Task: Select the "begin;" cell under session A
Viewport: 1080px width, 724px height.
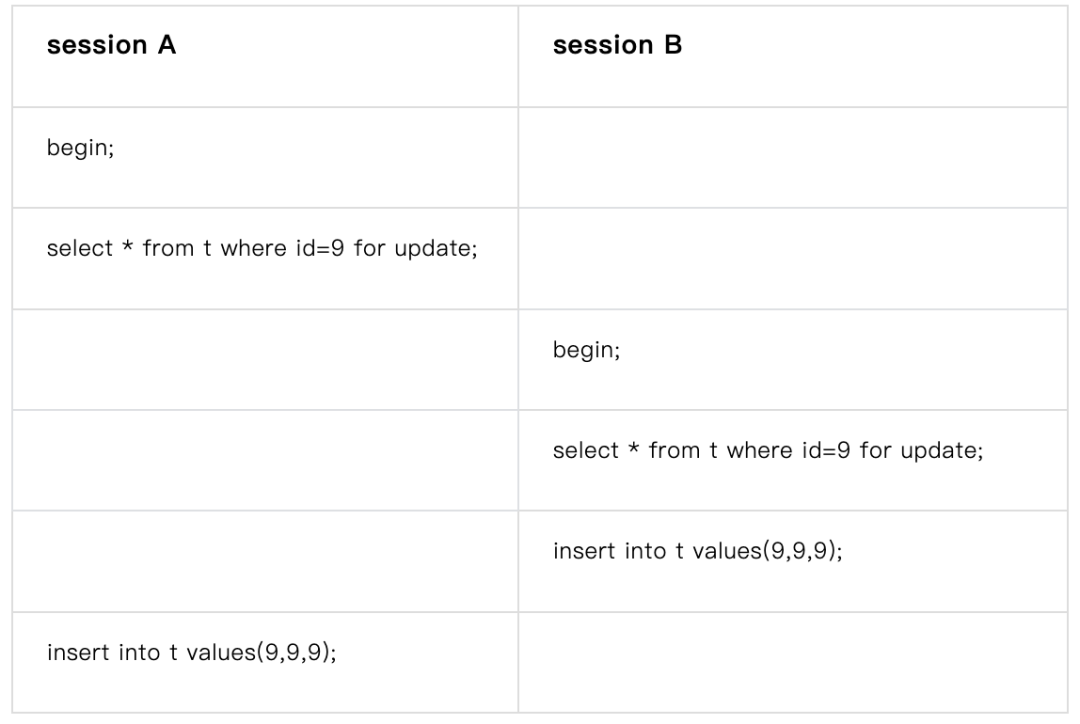Action: (x=80, y=153)
